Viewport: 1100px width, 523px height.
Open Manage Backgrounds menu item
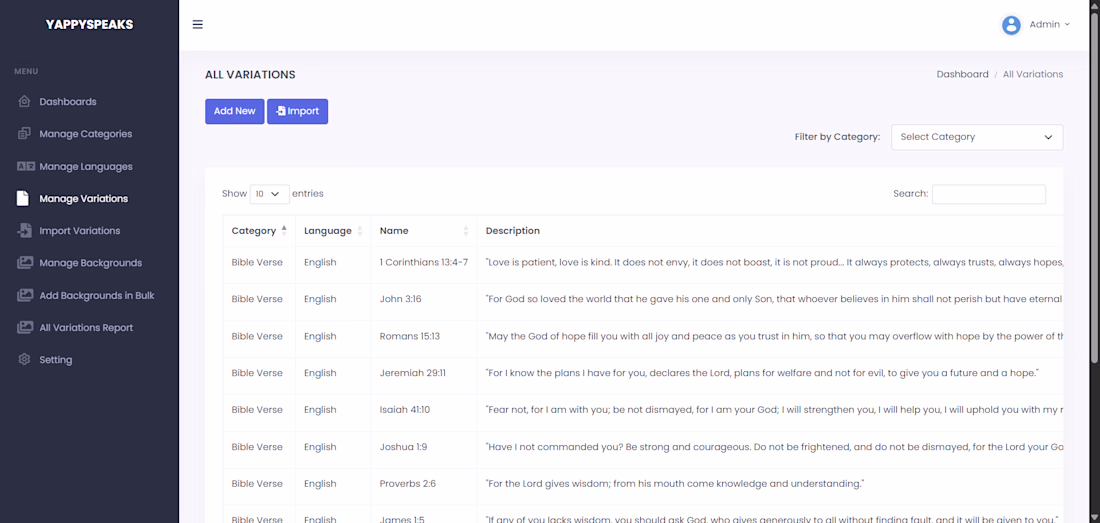click(90, 263)
